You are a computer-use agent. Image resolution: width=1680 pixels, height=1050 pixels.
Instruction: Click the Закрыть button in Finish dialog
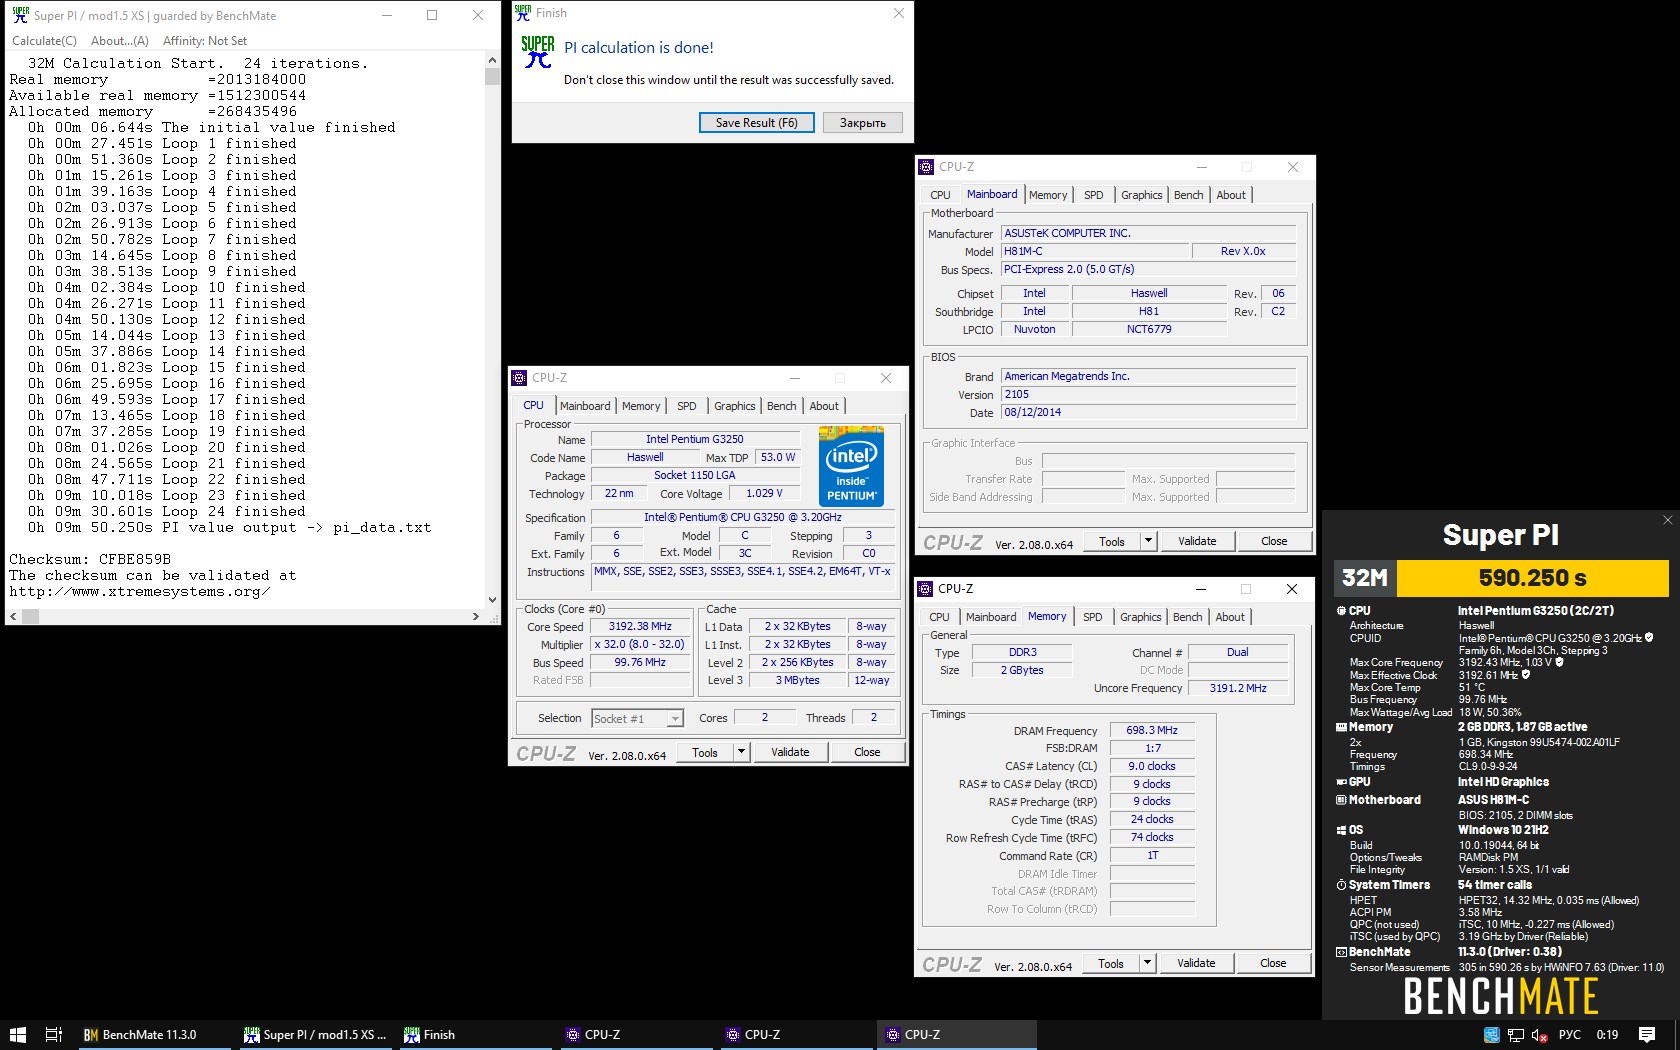[x=863, y=123]
